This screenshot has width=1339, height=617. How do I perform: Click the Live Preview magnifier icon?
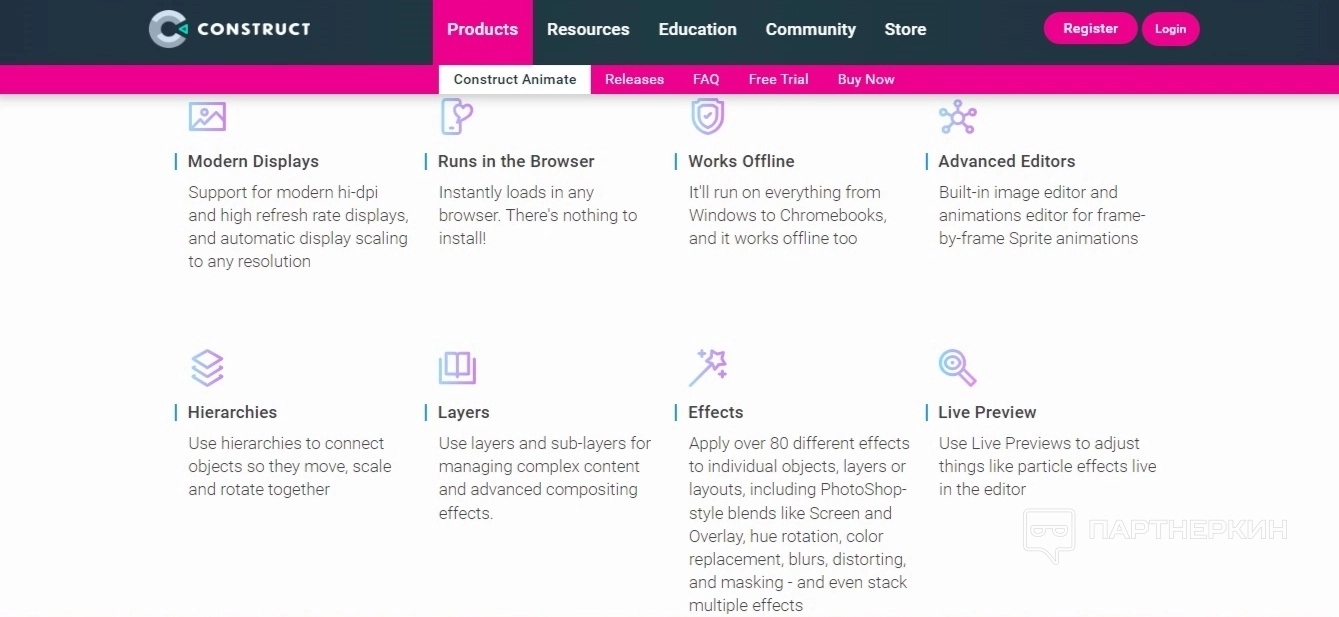pos(957,368)
